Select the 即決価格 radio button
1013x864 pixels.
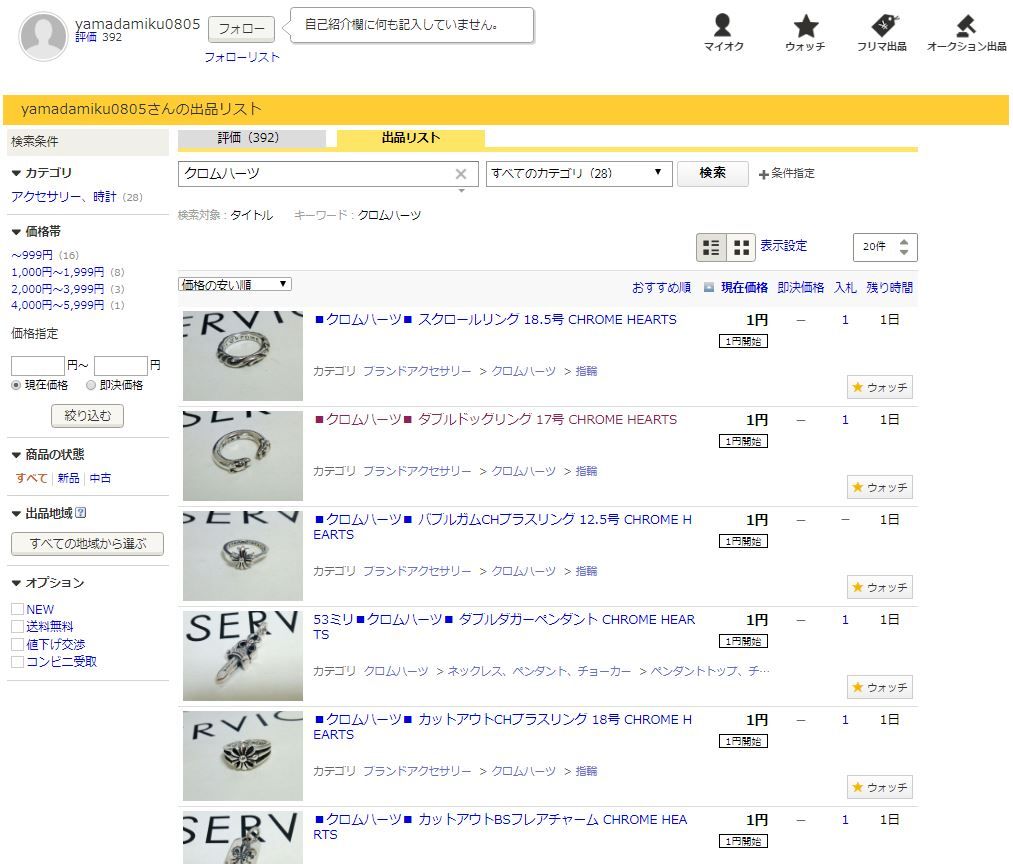[x=90, y=385]
